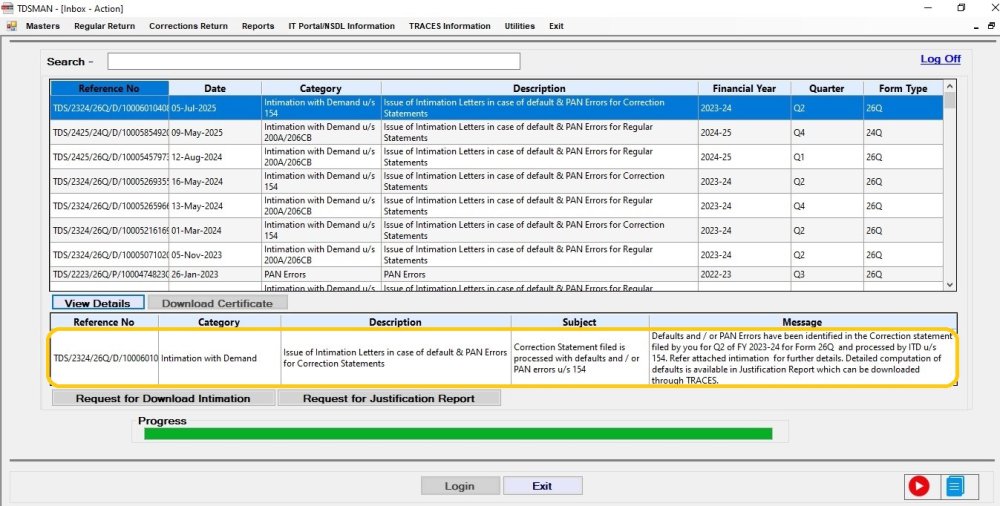Click the Q3 quarter cell

[827, 274]
